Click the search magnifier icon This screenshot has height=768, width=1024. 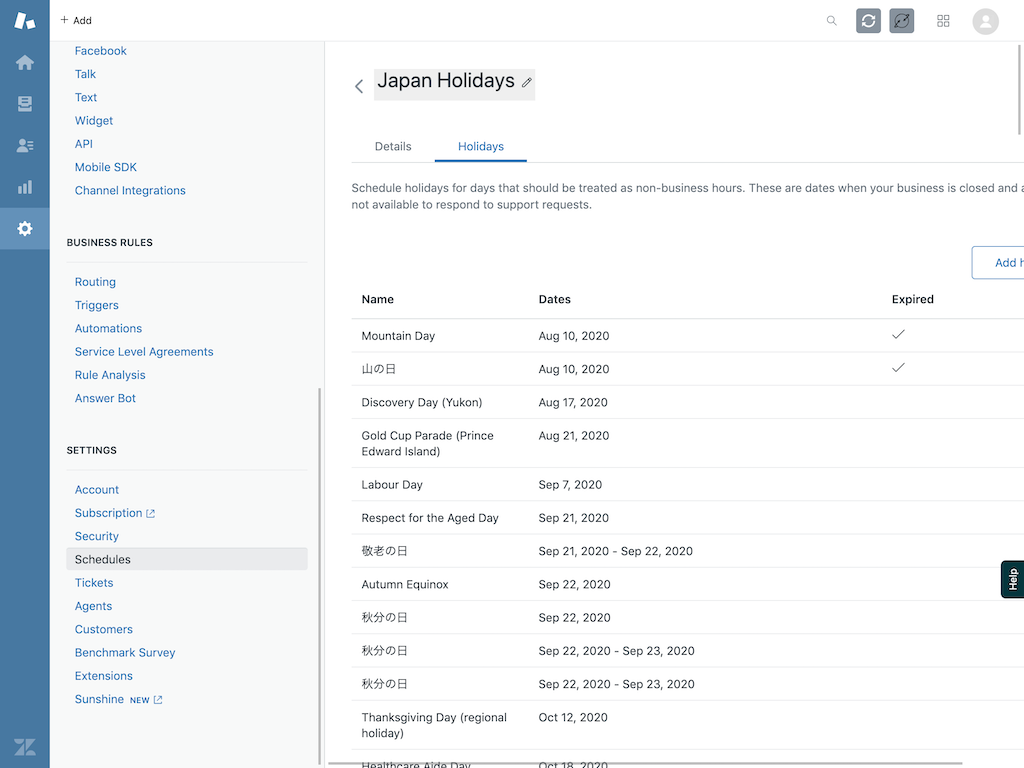coord(831,21)
